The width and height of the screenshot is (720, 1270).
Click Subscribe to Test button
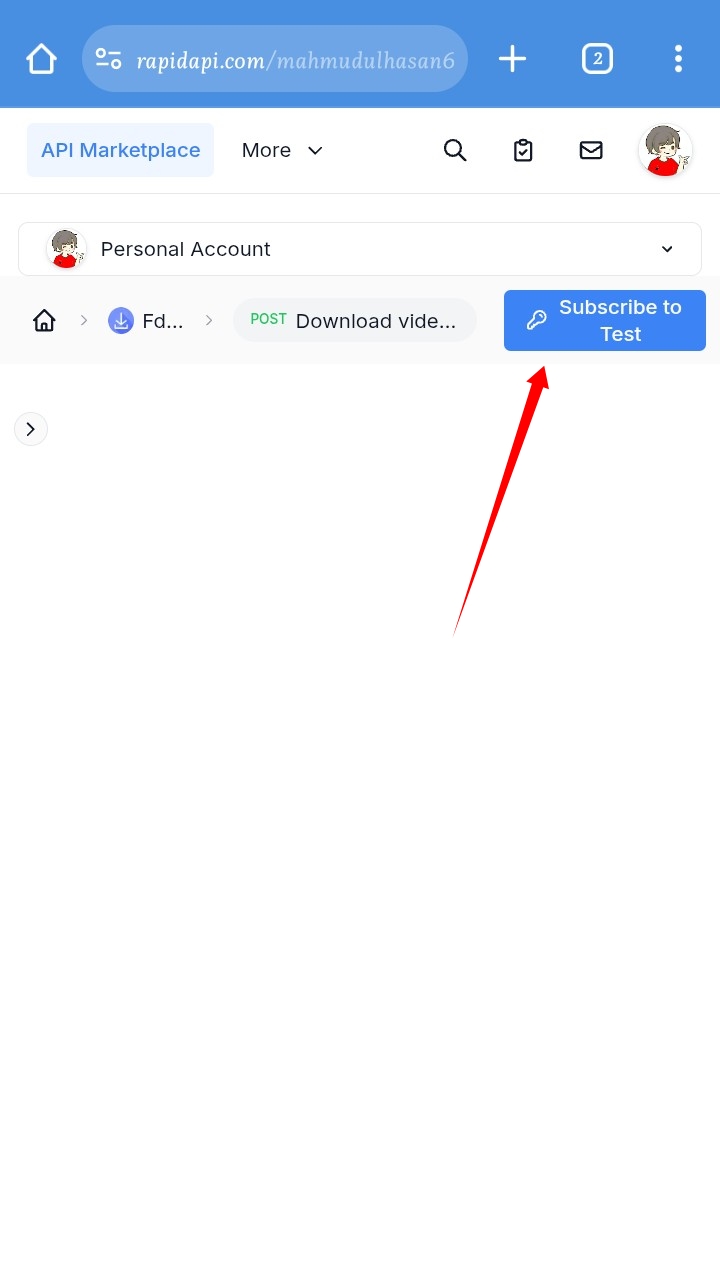[605, 320]
